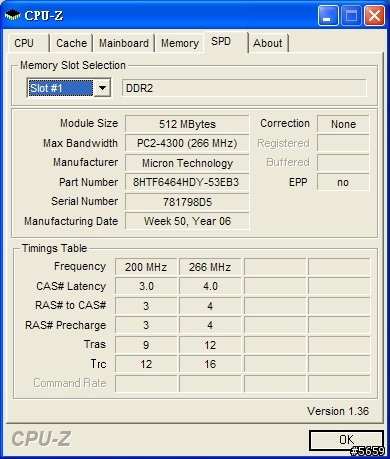This screenshot has width=390, height=459.
Task: Select the 512 MBytes module size value
Action: (x=187, y=124)
